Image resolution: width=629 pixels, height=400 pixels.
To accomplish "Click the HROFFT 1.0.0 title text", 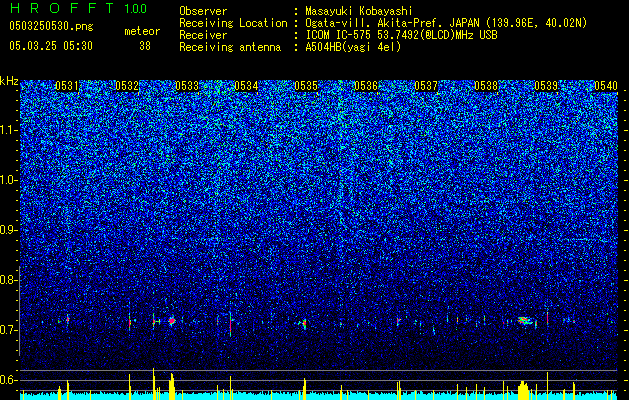I will tap(78, 8).
